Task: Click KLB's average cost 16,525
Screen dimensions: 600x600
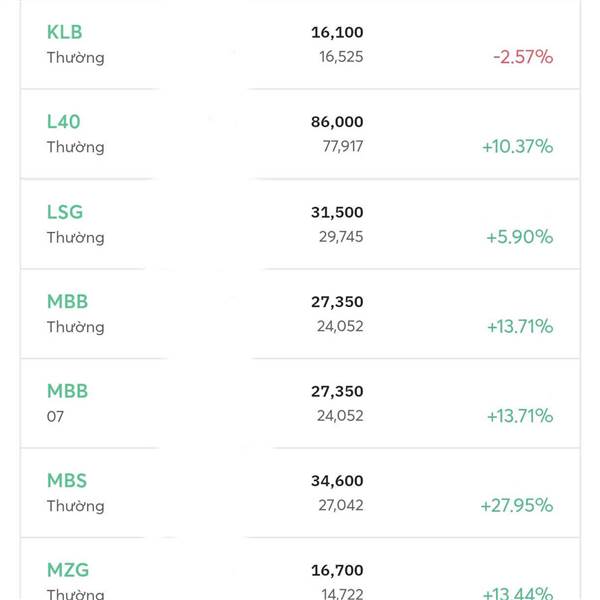Action: [x=340, y=57]
